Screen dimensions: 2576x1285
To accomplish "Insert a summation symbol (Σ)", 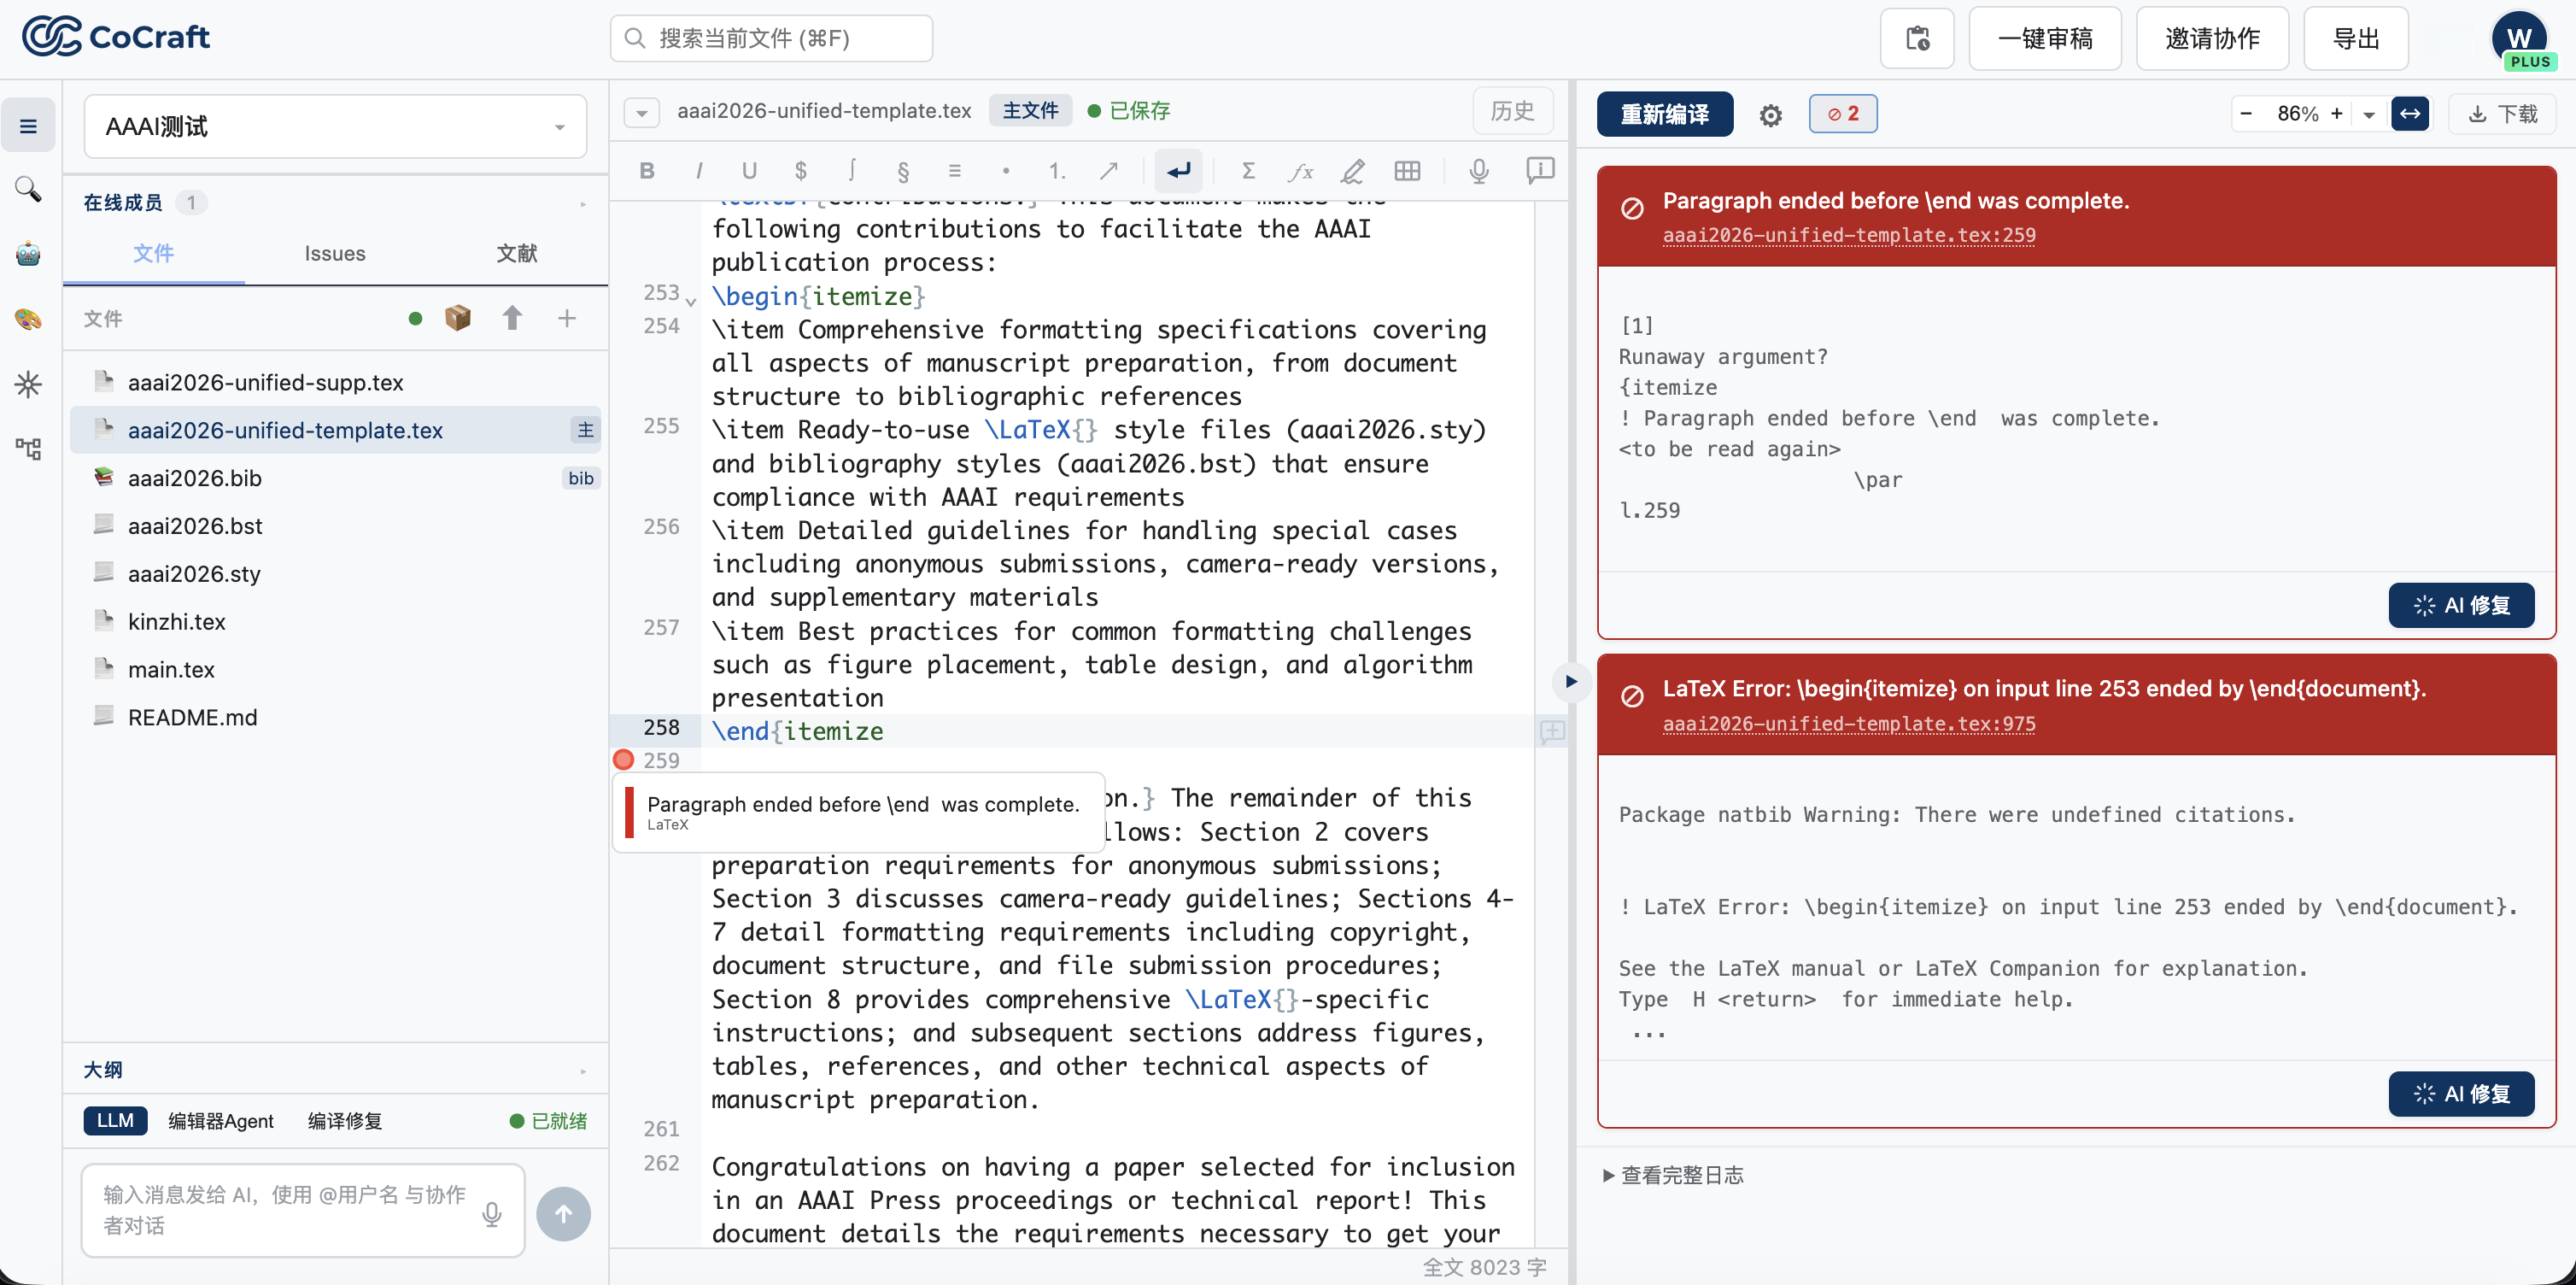I will click(x=1248, y=171).
